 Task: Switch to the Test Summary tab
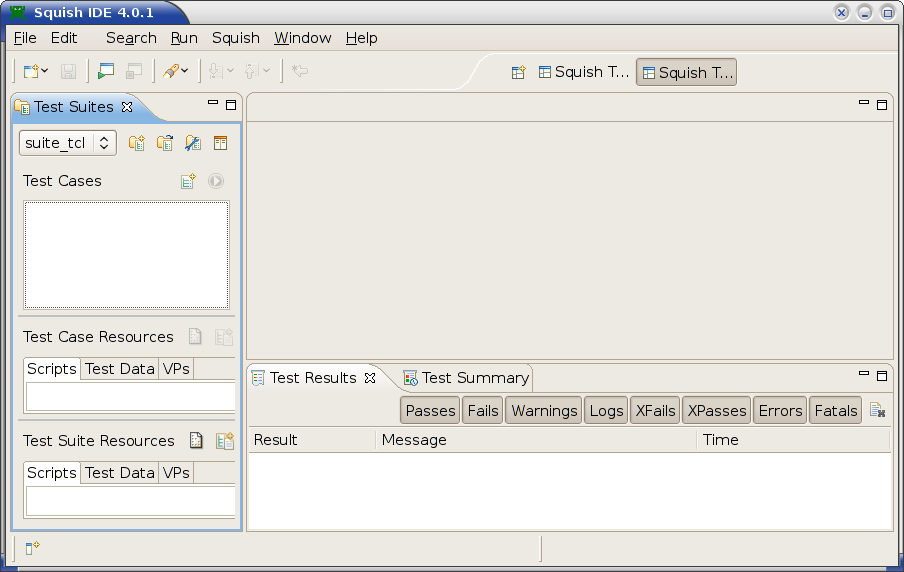466,378
